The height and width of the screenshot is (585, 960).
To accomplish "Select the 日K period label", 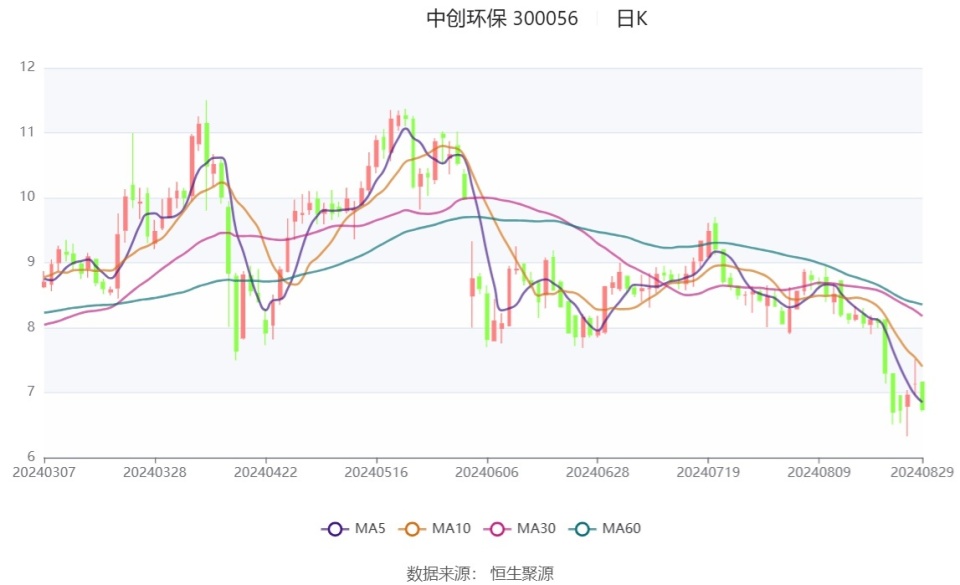I will [x=631, y=18].
